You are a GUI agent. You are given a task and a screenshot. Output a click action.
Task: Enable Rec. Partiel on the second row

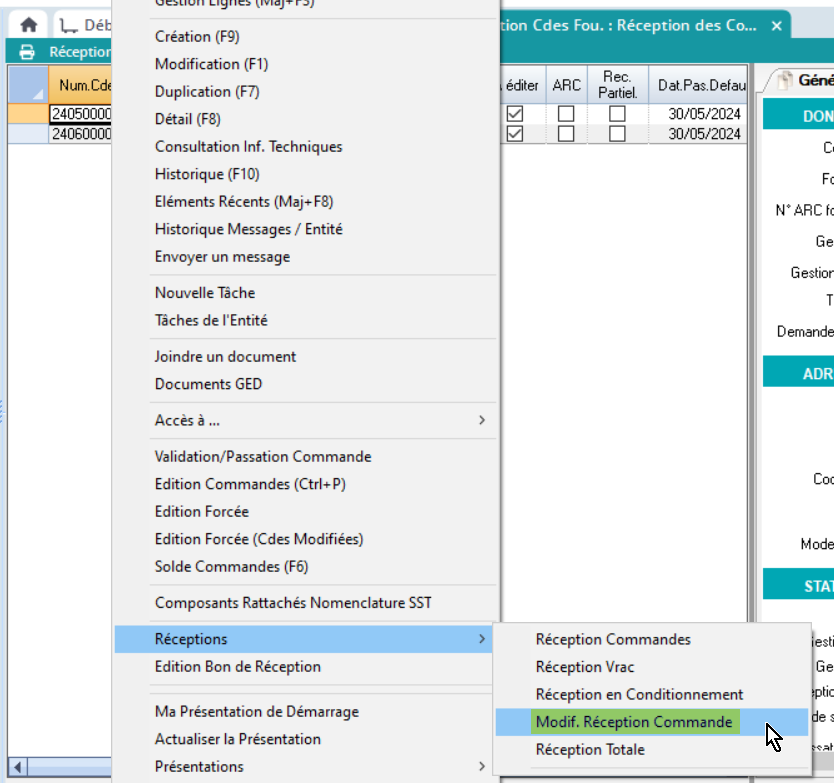(x=617, y=134)
